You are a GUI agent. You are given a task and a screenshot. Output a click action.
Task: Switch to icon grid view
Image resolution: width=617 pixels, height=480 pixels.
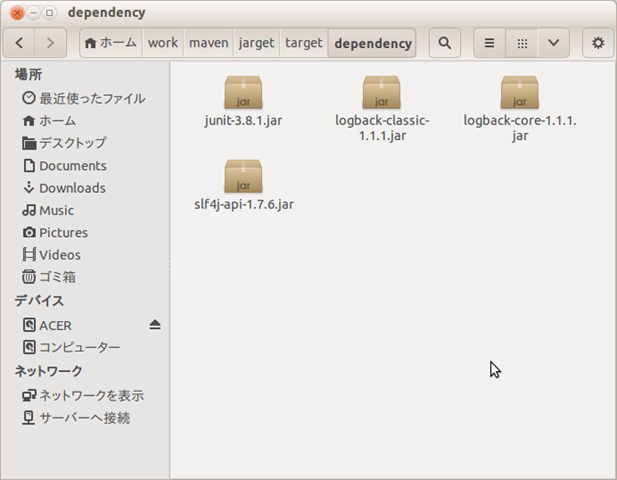click(x=521, y=43)
